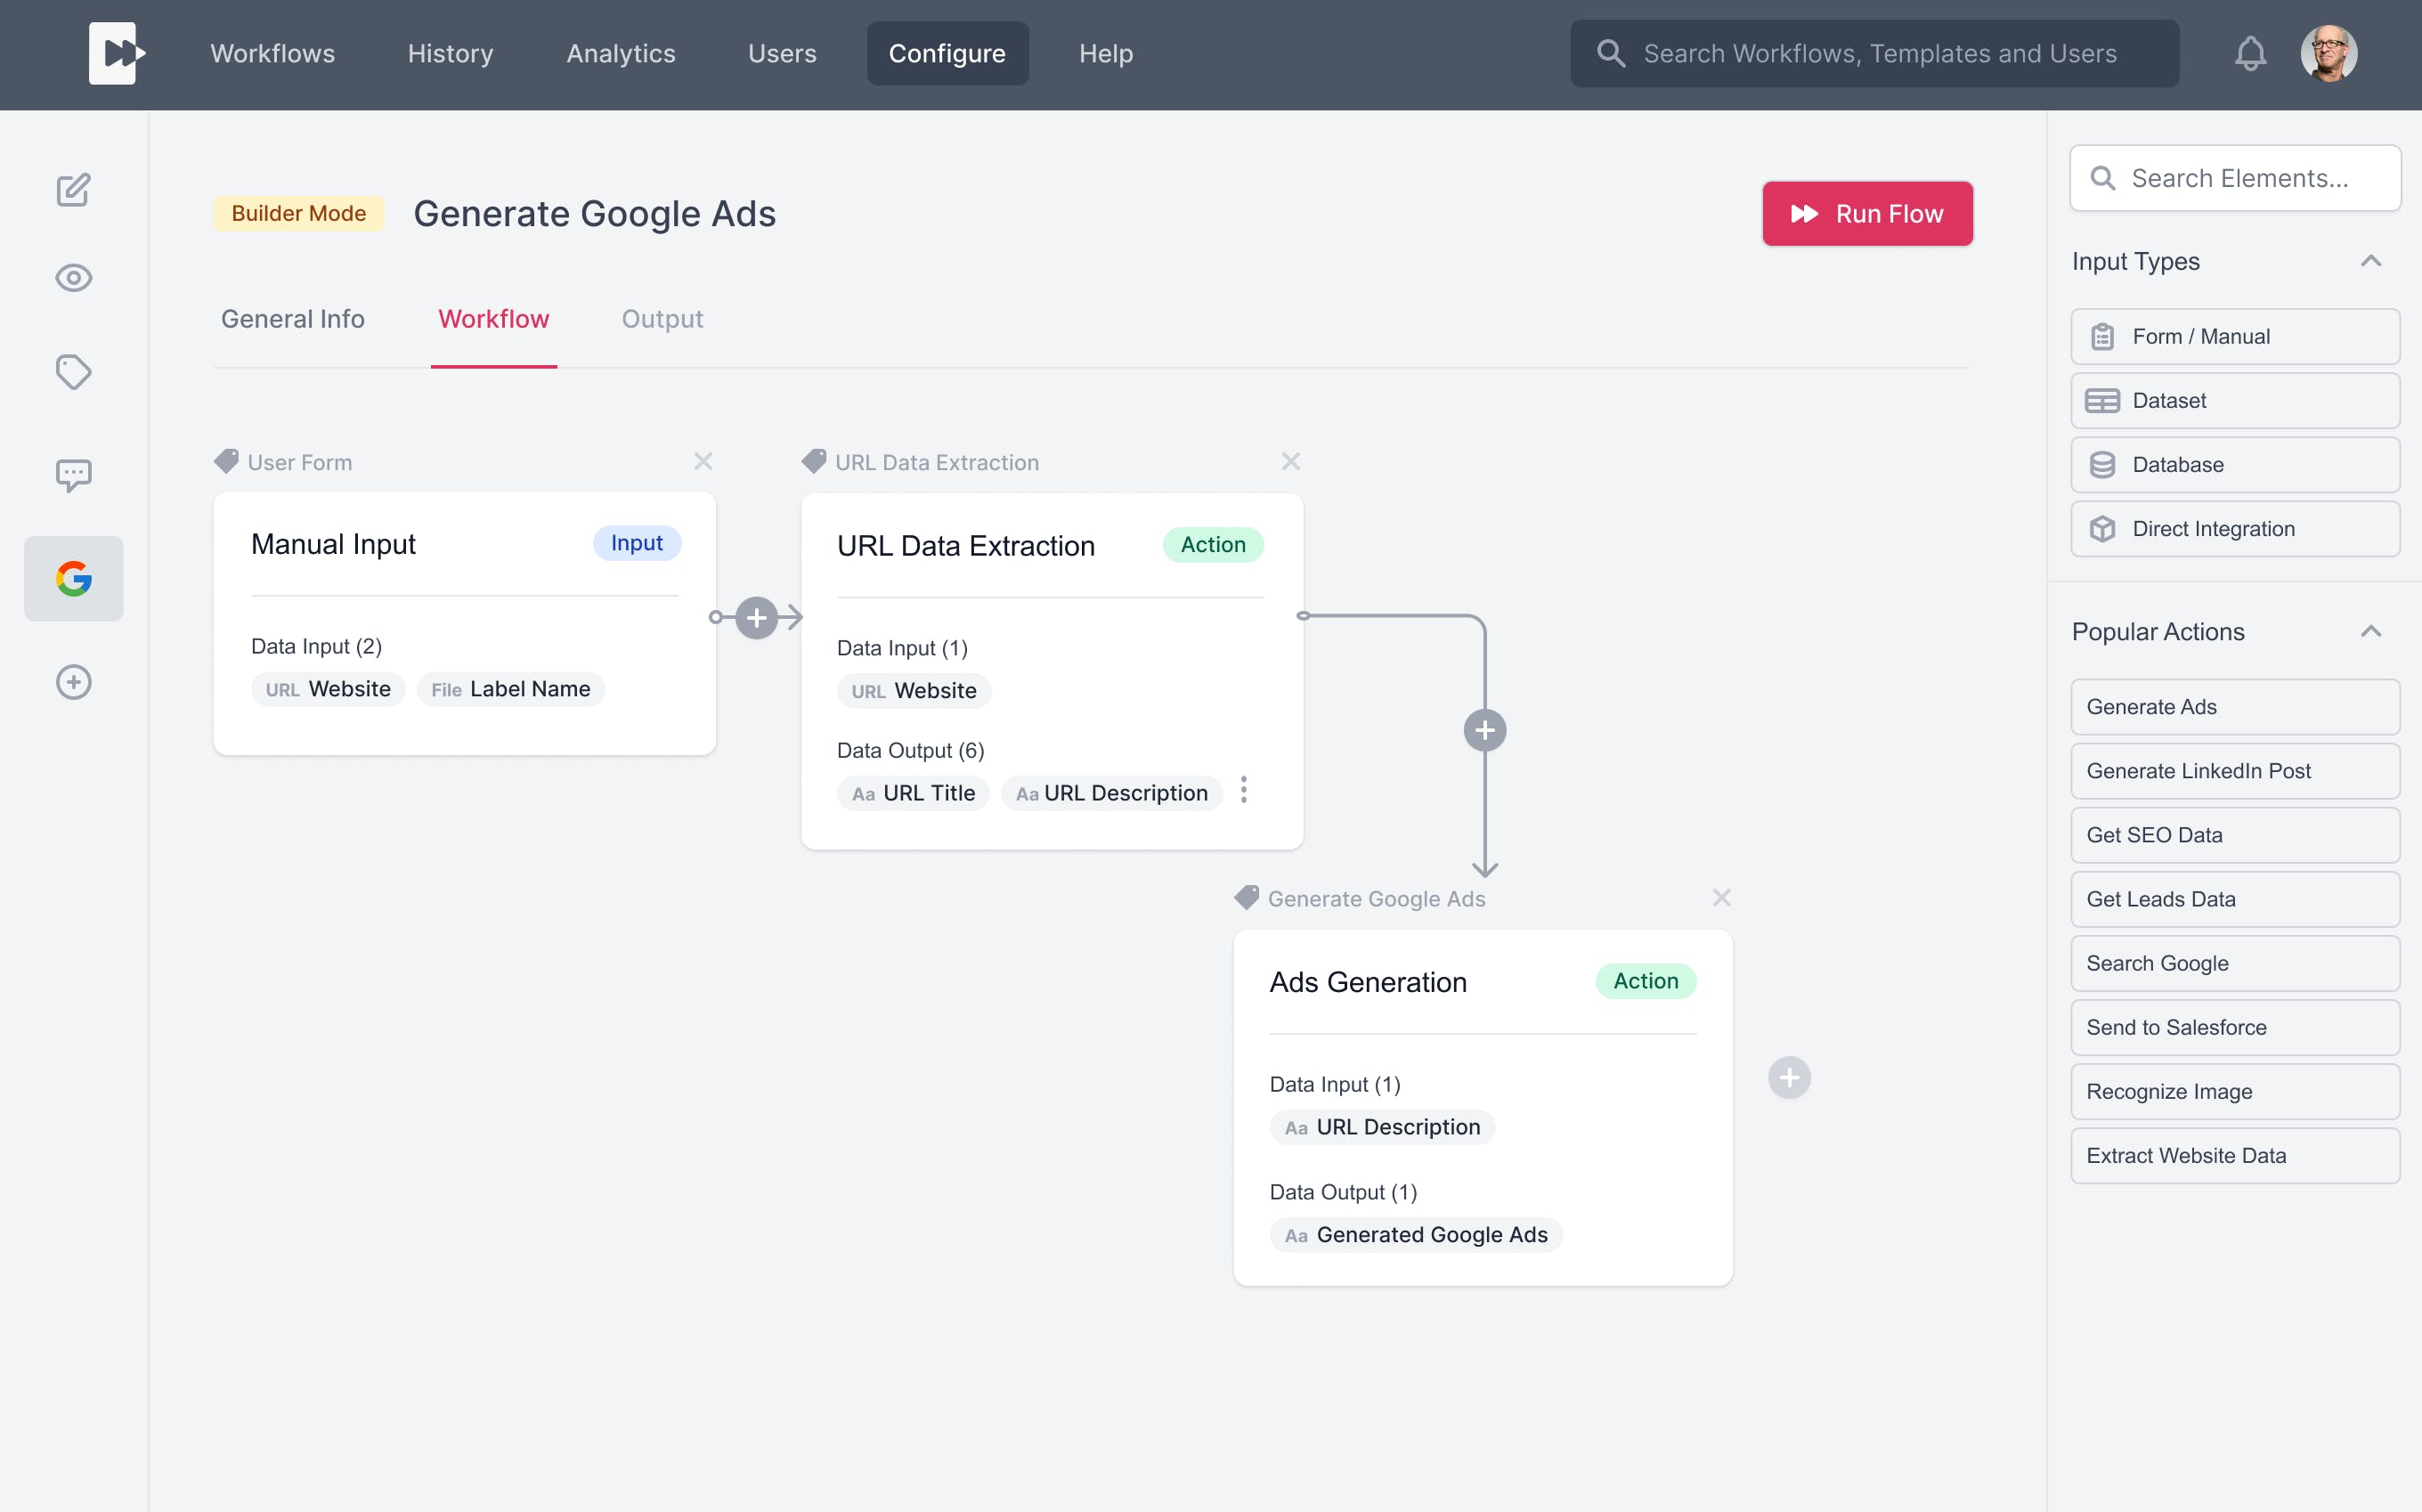Add step between Manual Input and URL Extraction

(757, 618)
